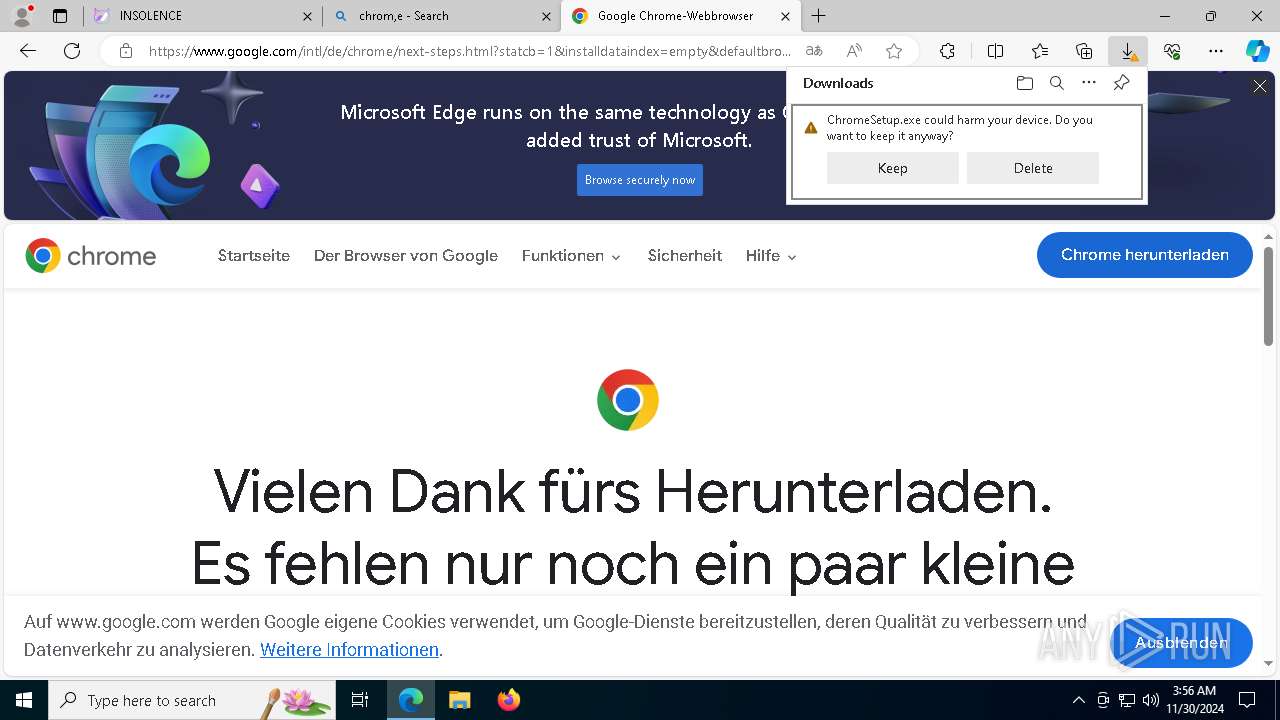Close the chrom,e - Search tab

546,16
